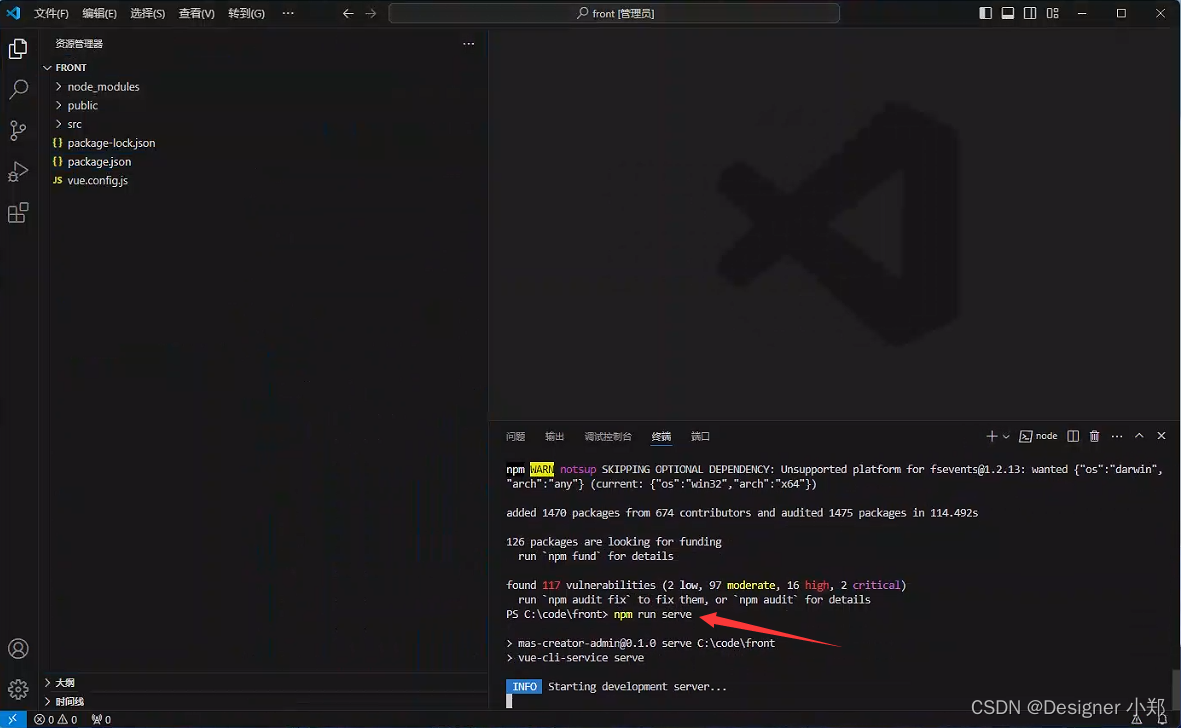Open the notifications bell icon
The height and width of the screenshot is (728, 1181).
click(x=1162, y=719)
